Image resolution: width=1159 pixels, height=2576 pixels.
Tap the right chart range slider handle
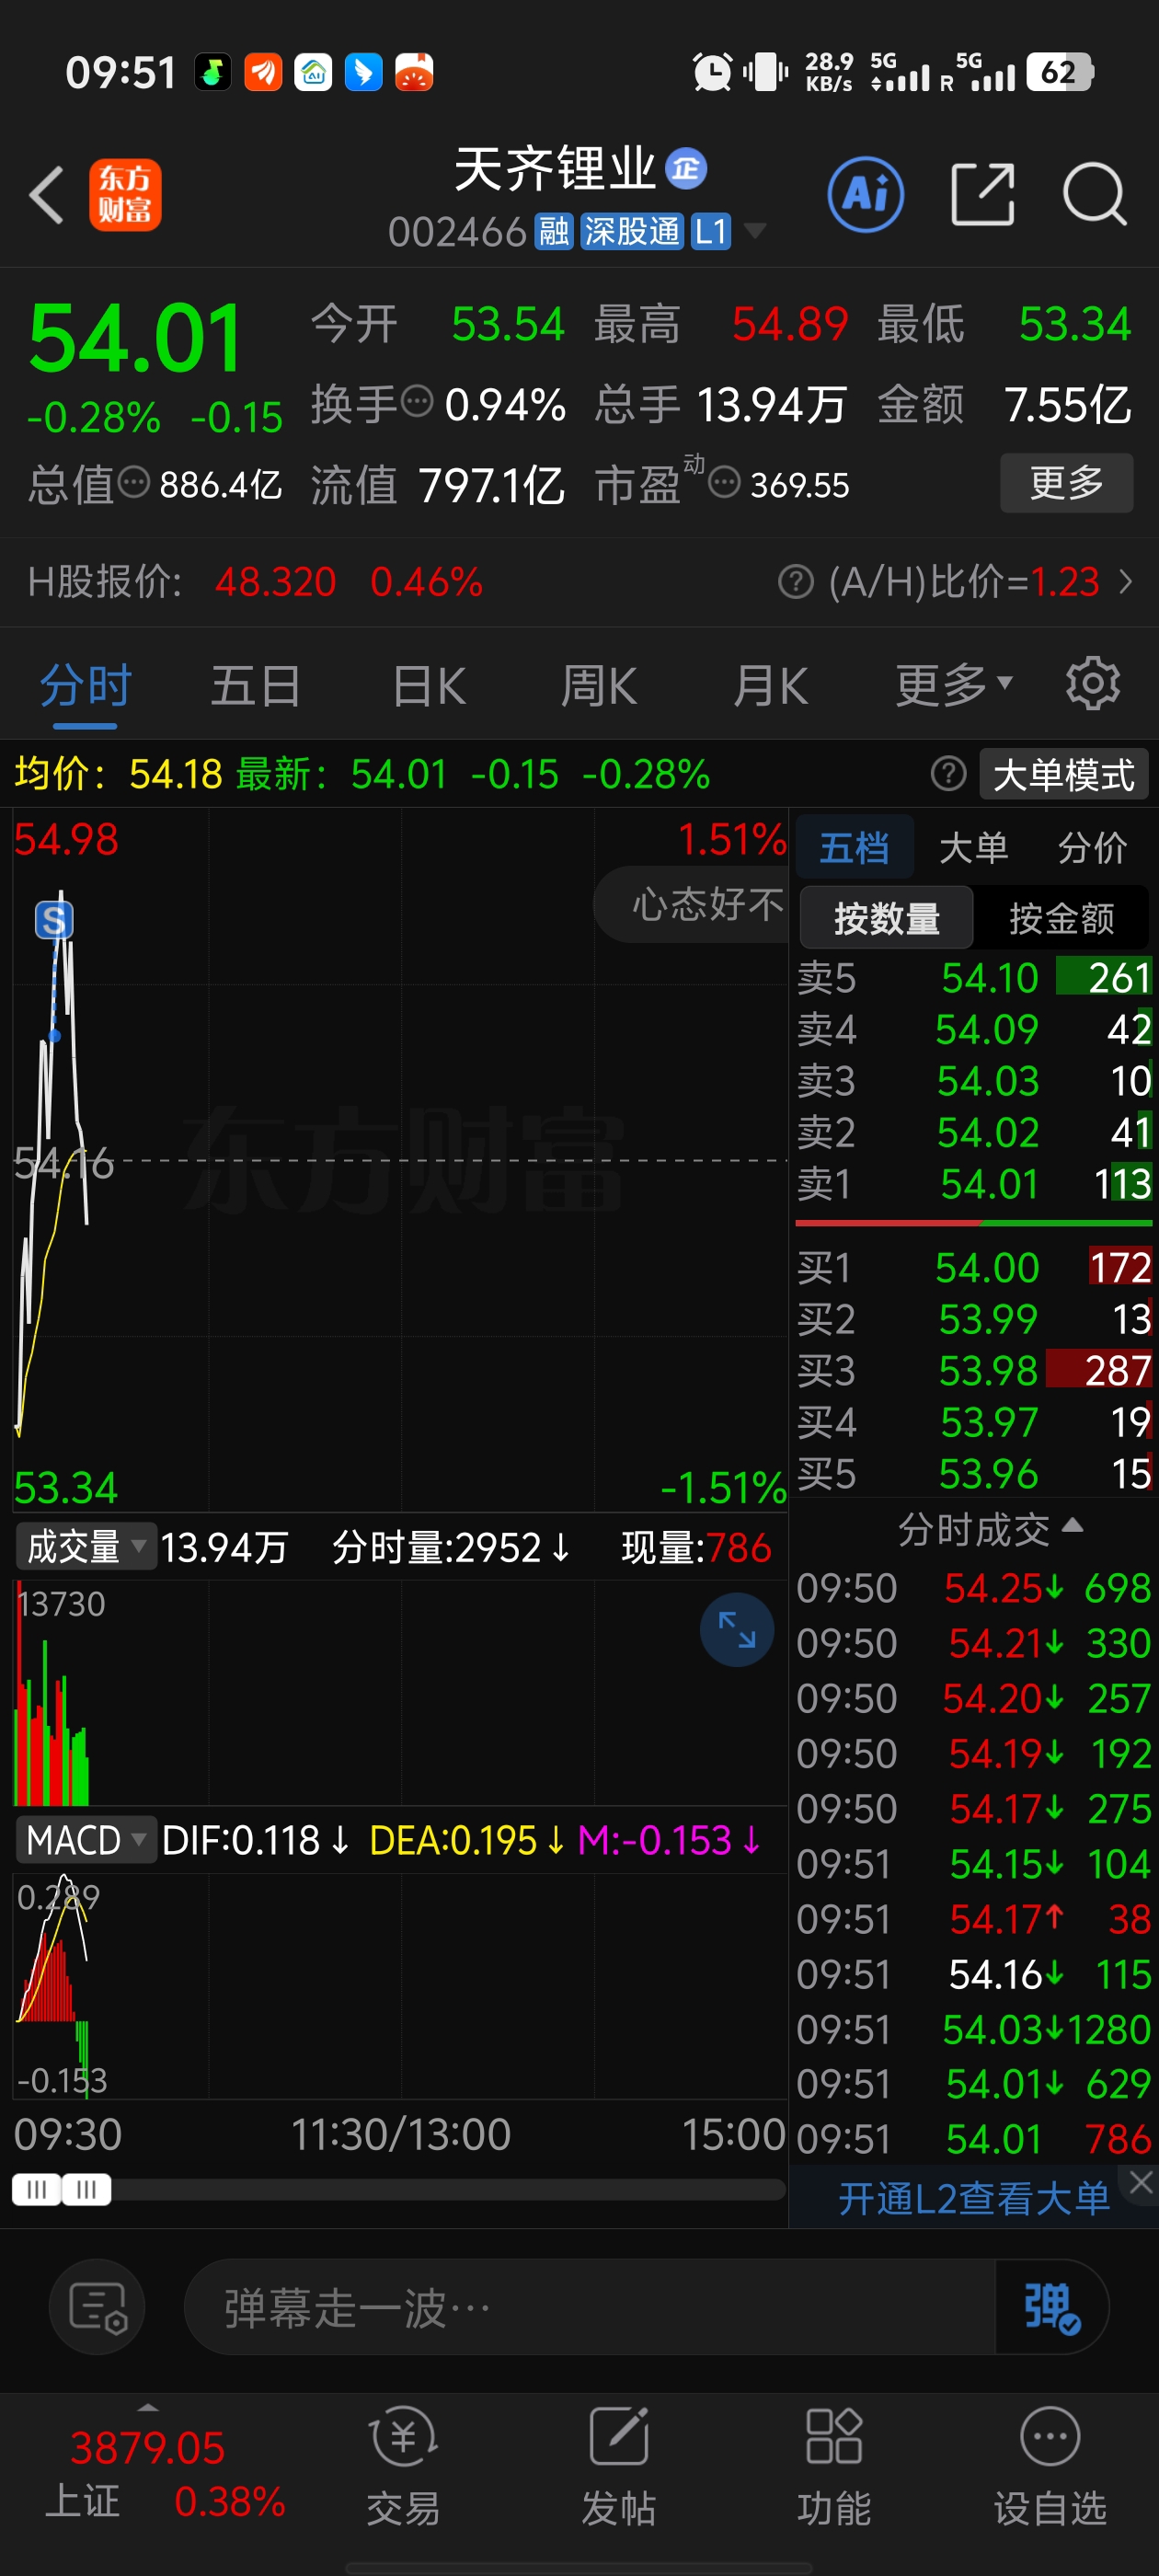[87, 2190]
